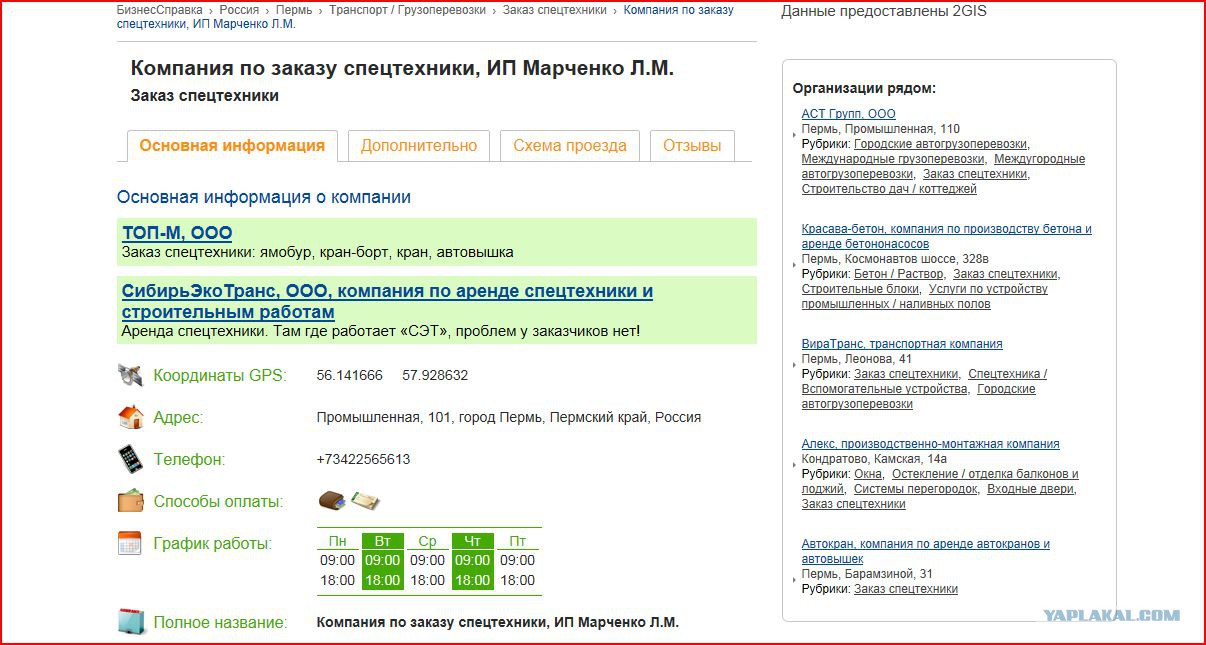1206x645 pixels.
Task: Click the Организации рядом heading
Action: tap(864, 88)
